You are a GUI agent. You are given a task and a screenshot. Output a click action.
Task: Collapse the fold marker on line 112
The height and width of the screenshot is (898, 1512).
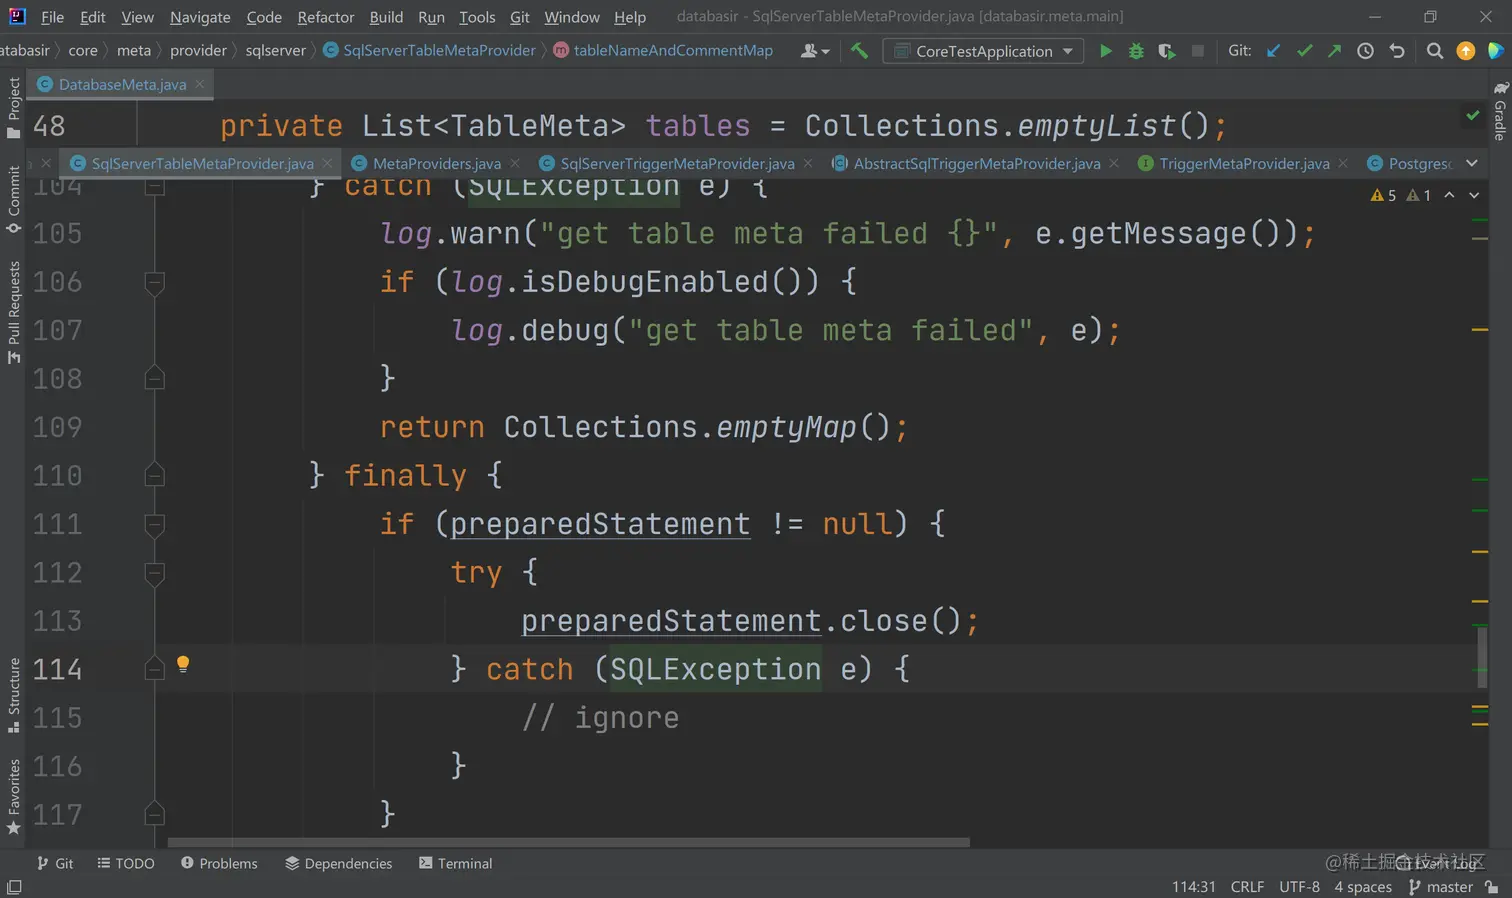(x=155, y=573)
